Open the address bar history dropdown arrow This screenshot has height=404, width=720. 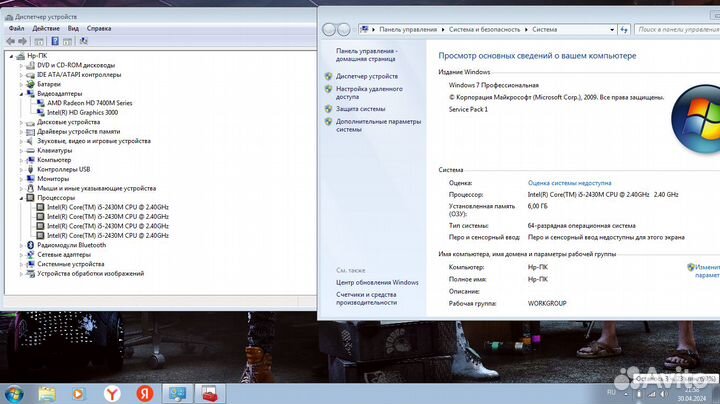click(x=612, y=29)
